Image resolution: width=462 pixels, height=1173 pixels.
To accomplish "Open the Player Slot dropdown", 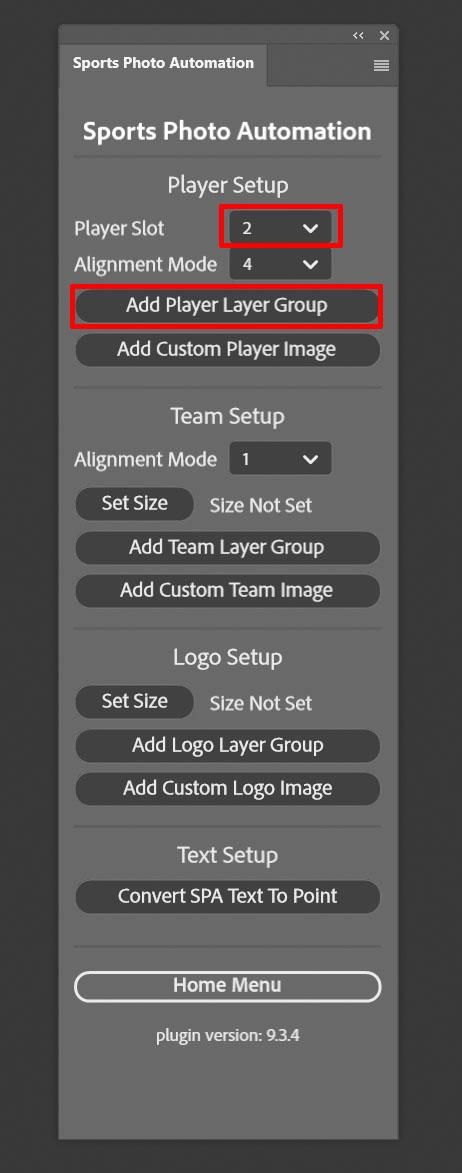I will click(280, 228).
